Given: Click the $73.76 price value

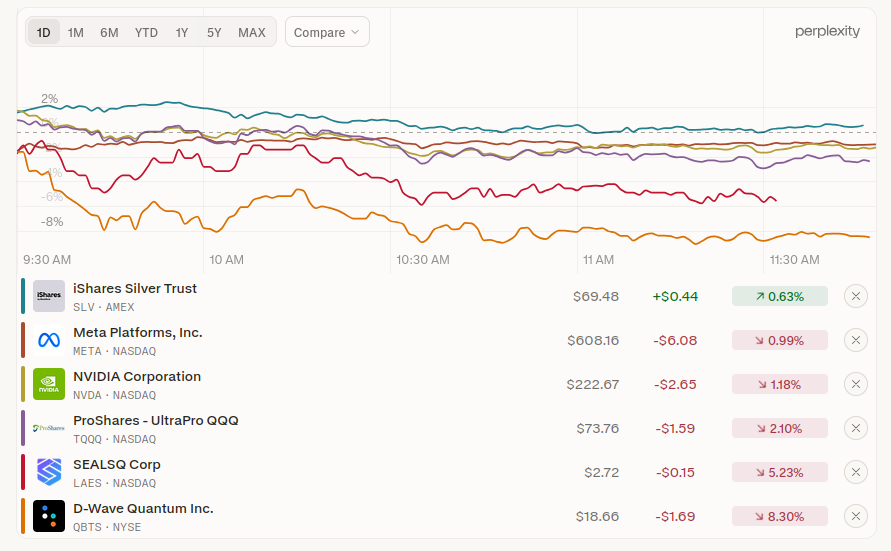Looking at the screenshot, I should point(597,428).
